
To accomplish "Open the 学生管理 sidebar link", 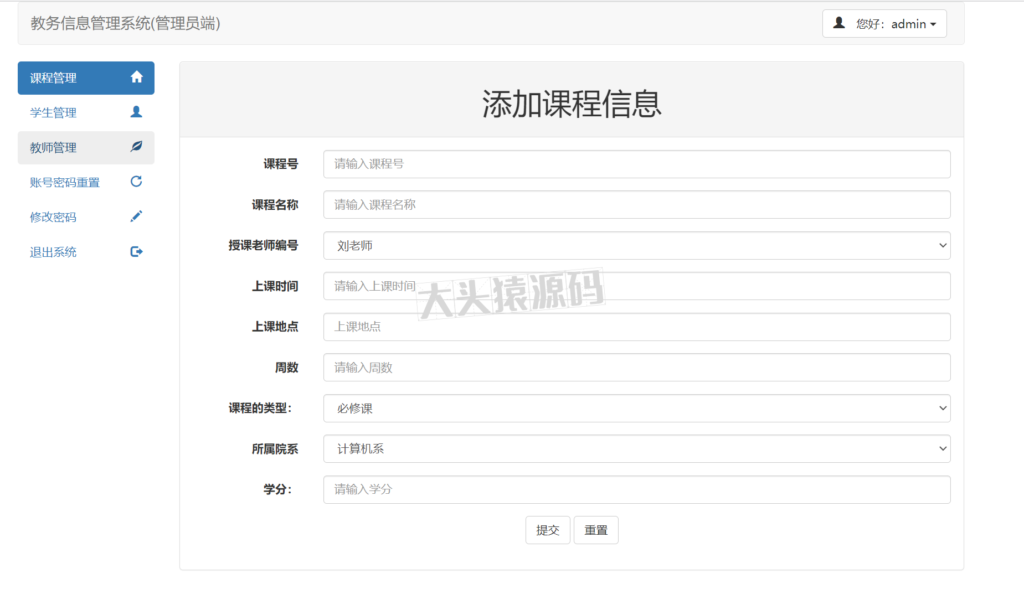I will tap(86, 112).
